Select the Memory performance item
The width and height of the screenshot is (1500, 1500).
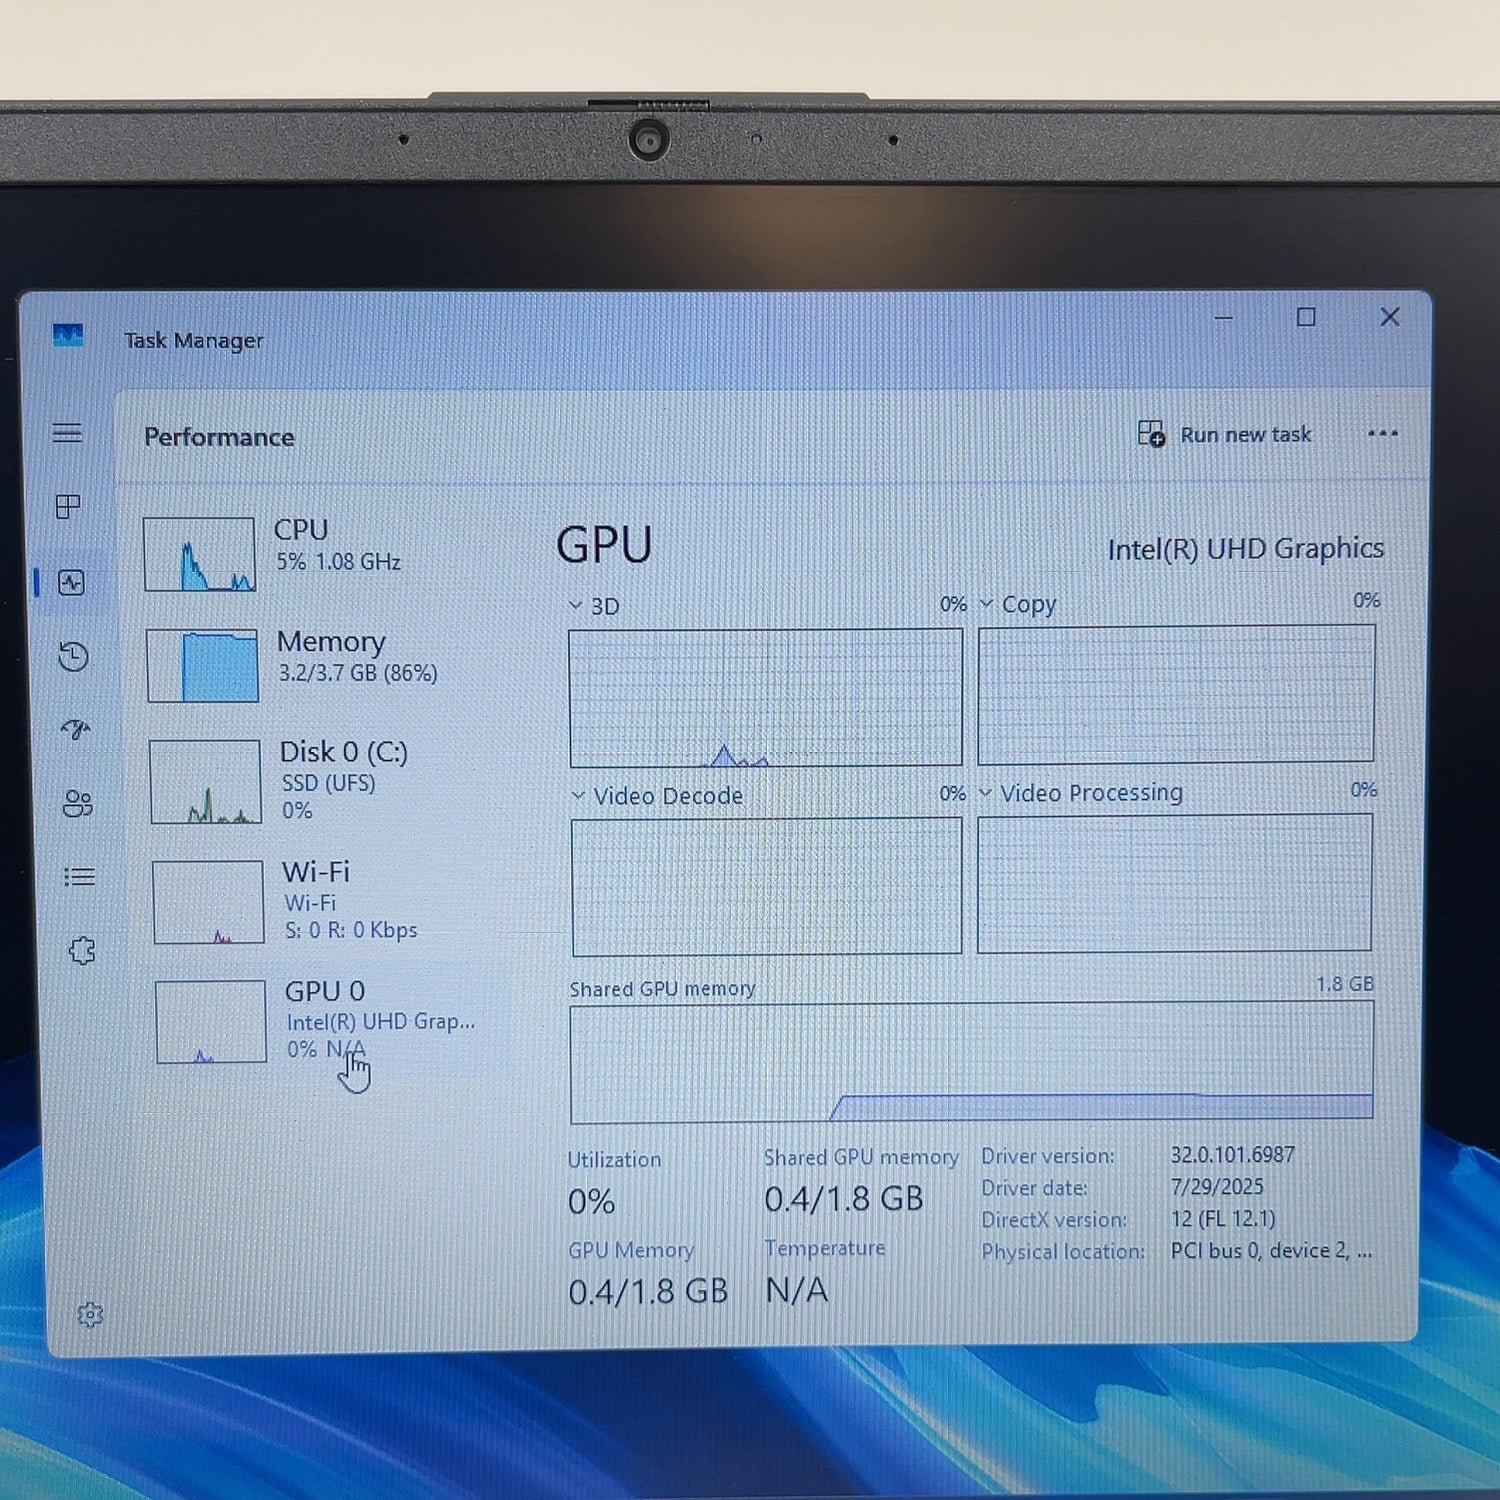pyautogui.click(x=322, y=664)
